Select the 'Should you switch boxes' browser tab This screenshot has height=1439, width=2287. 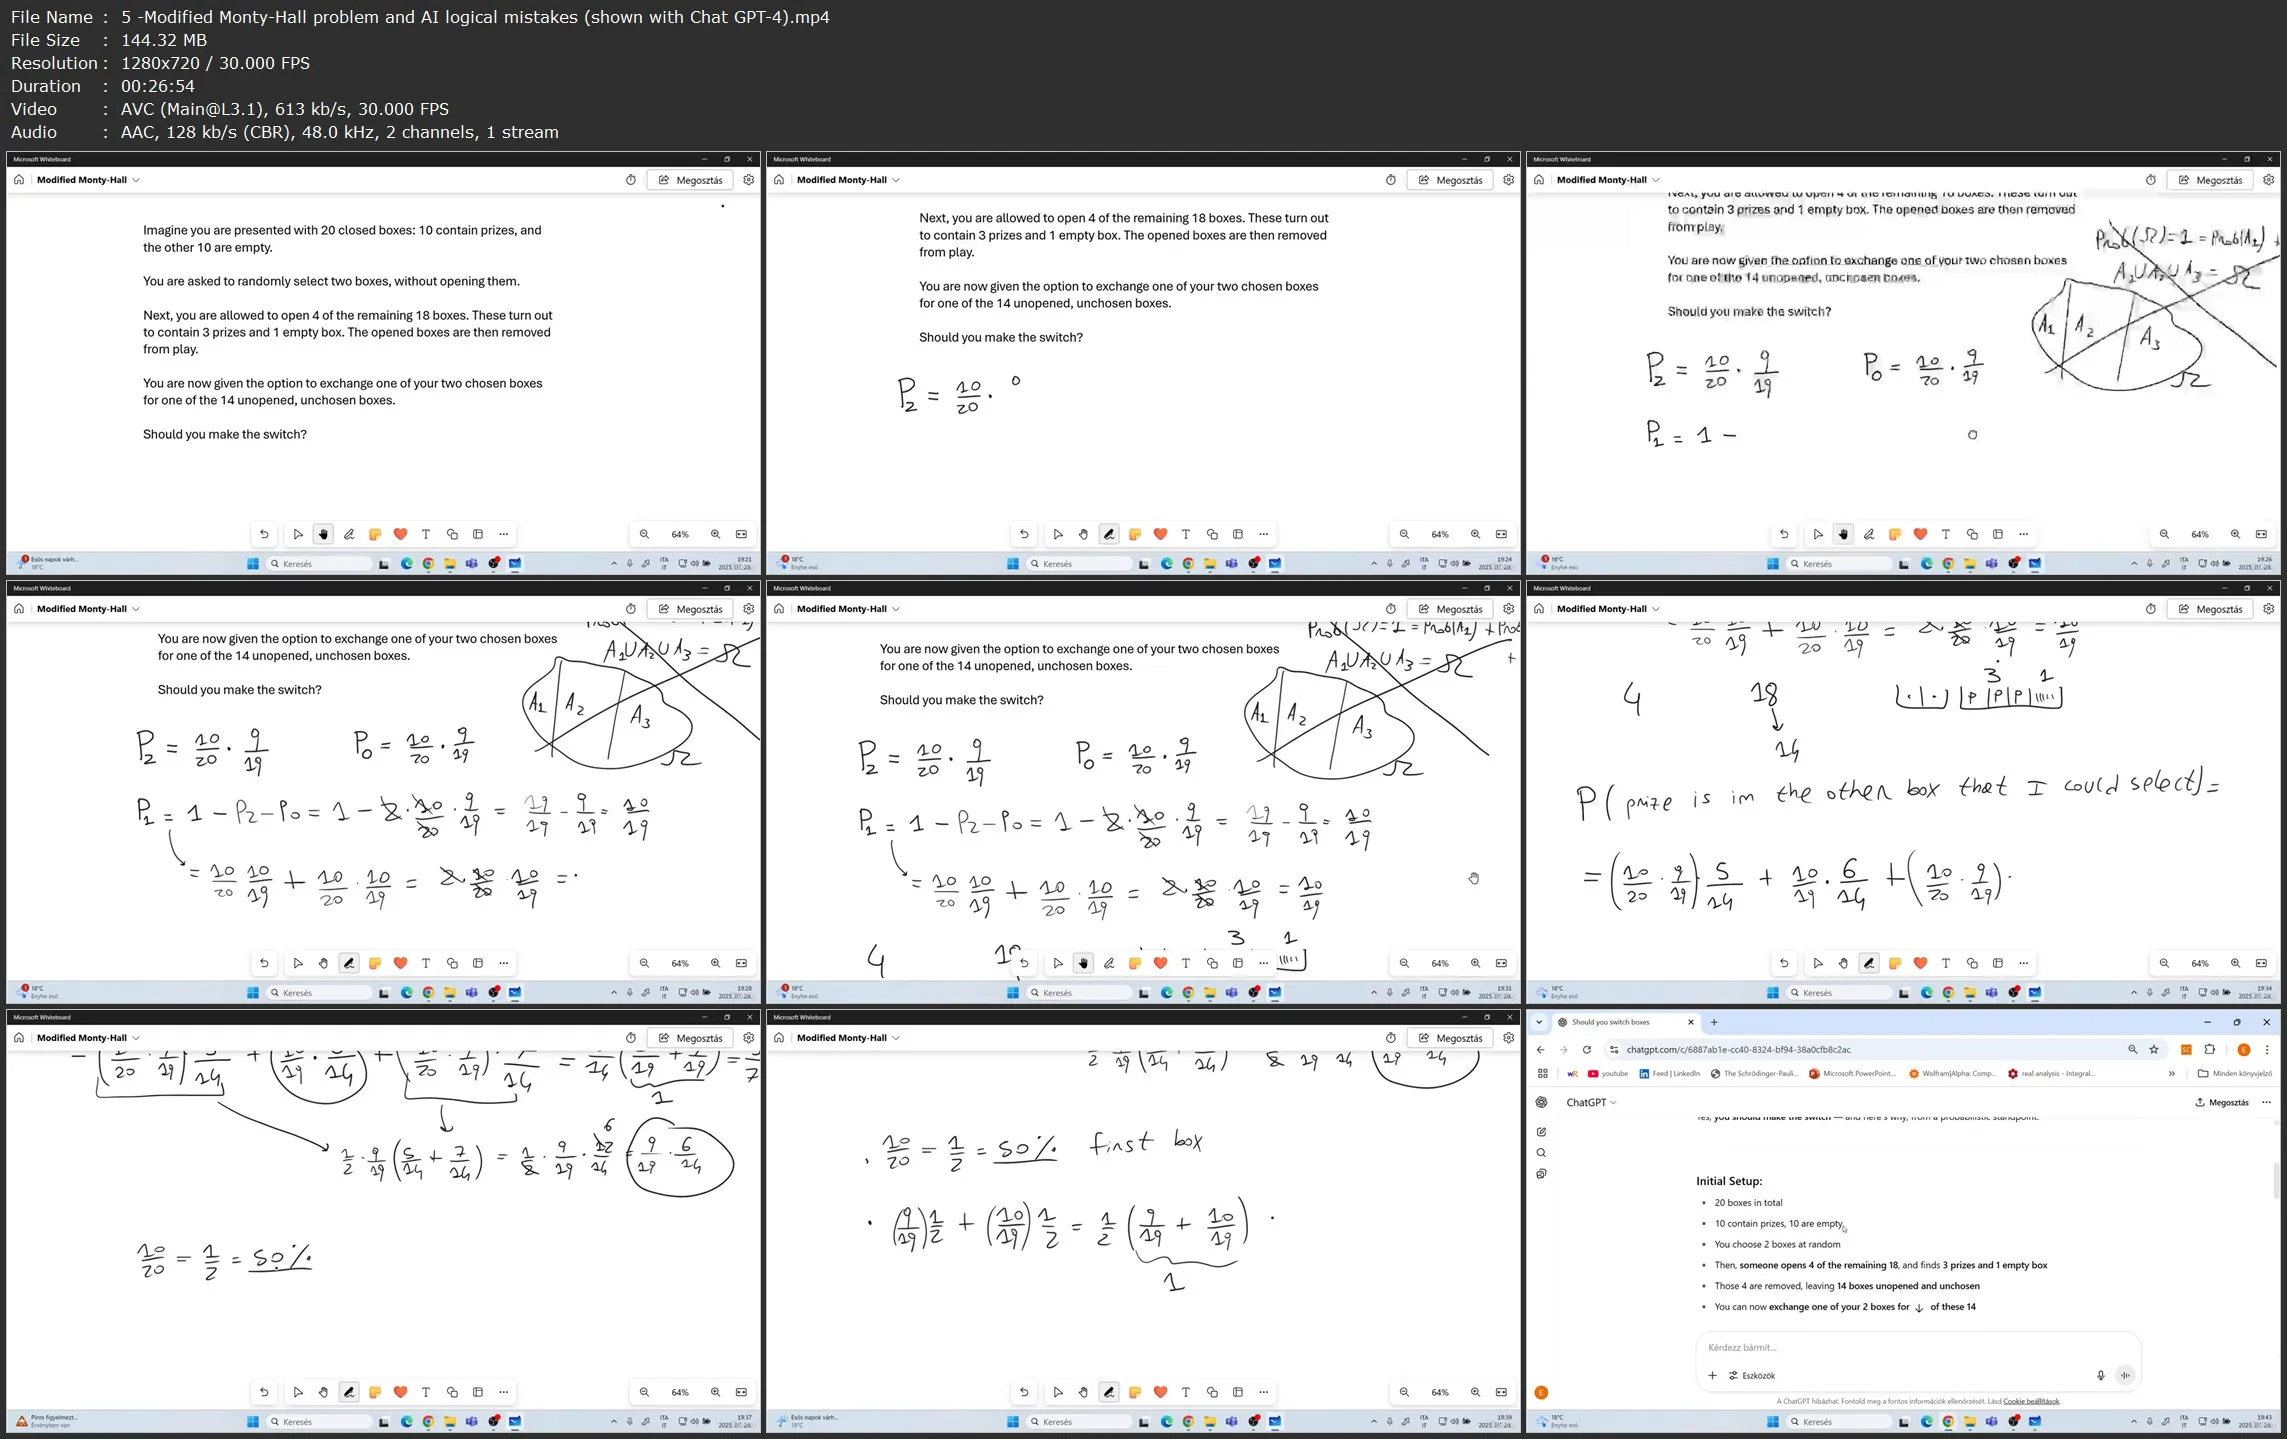(x=1626, y=1022)
